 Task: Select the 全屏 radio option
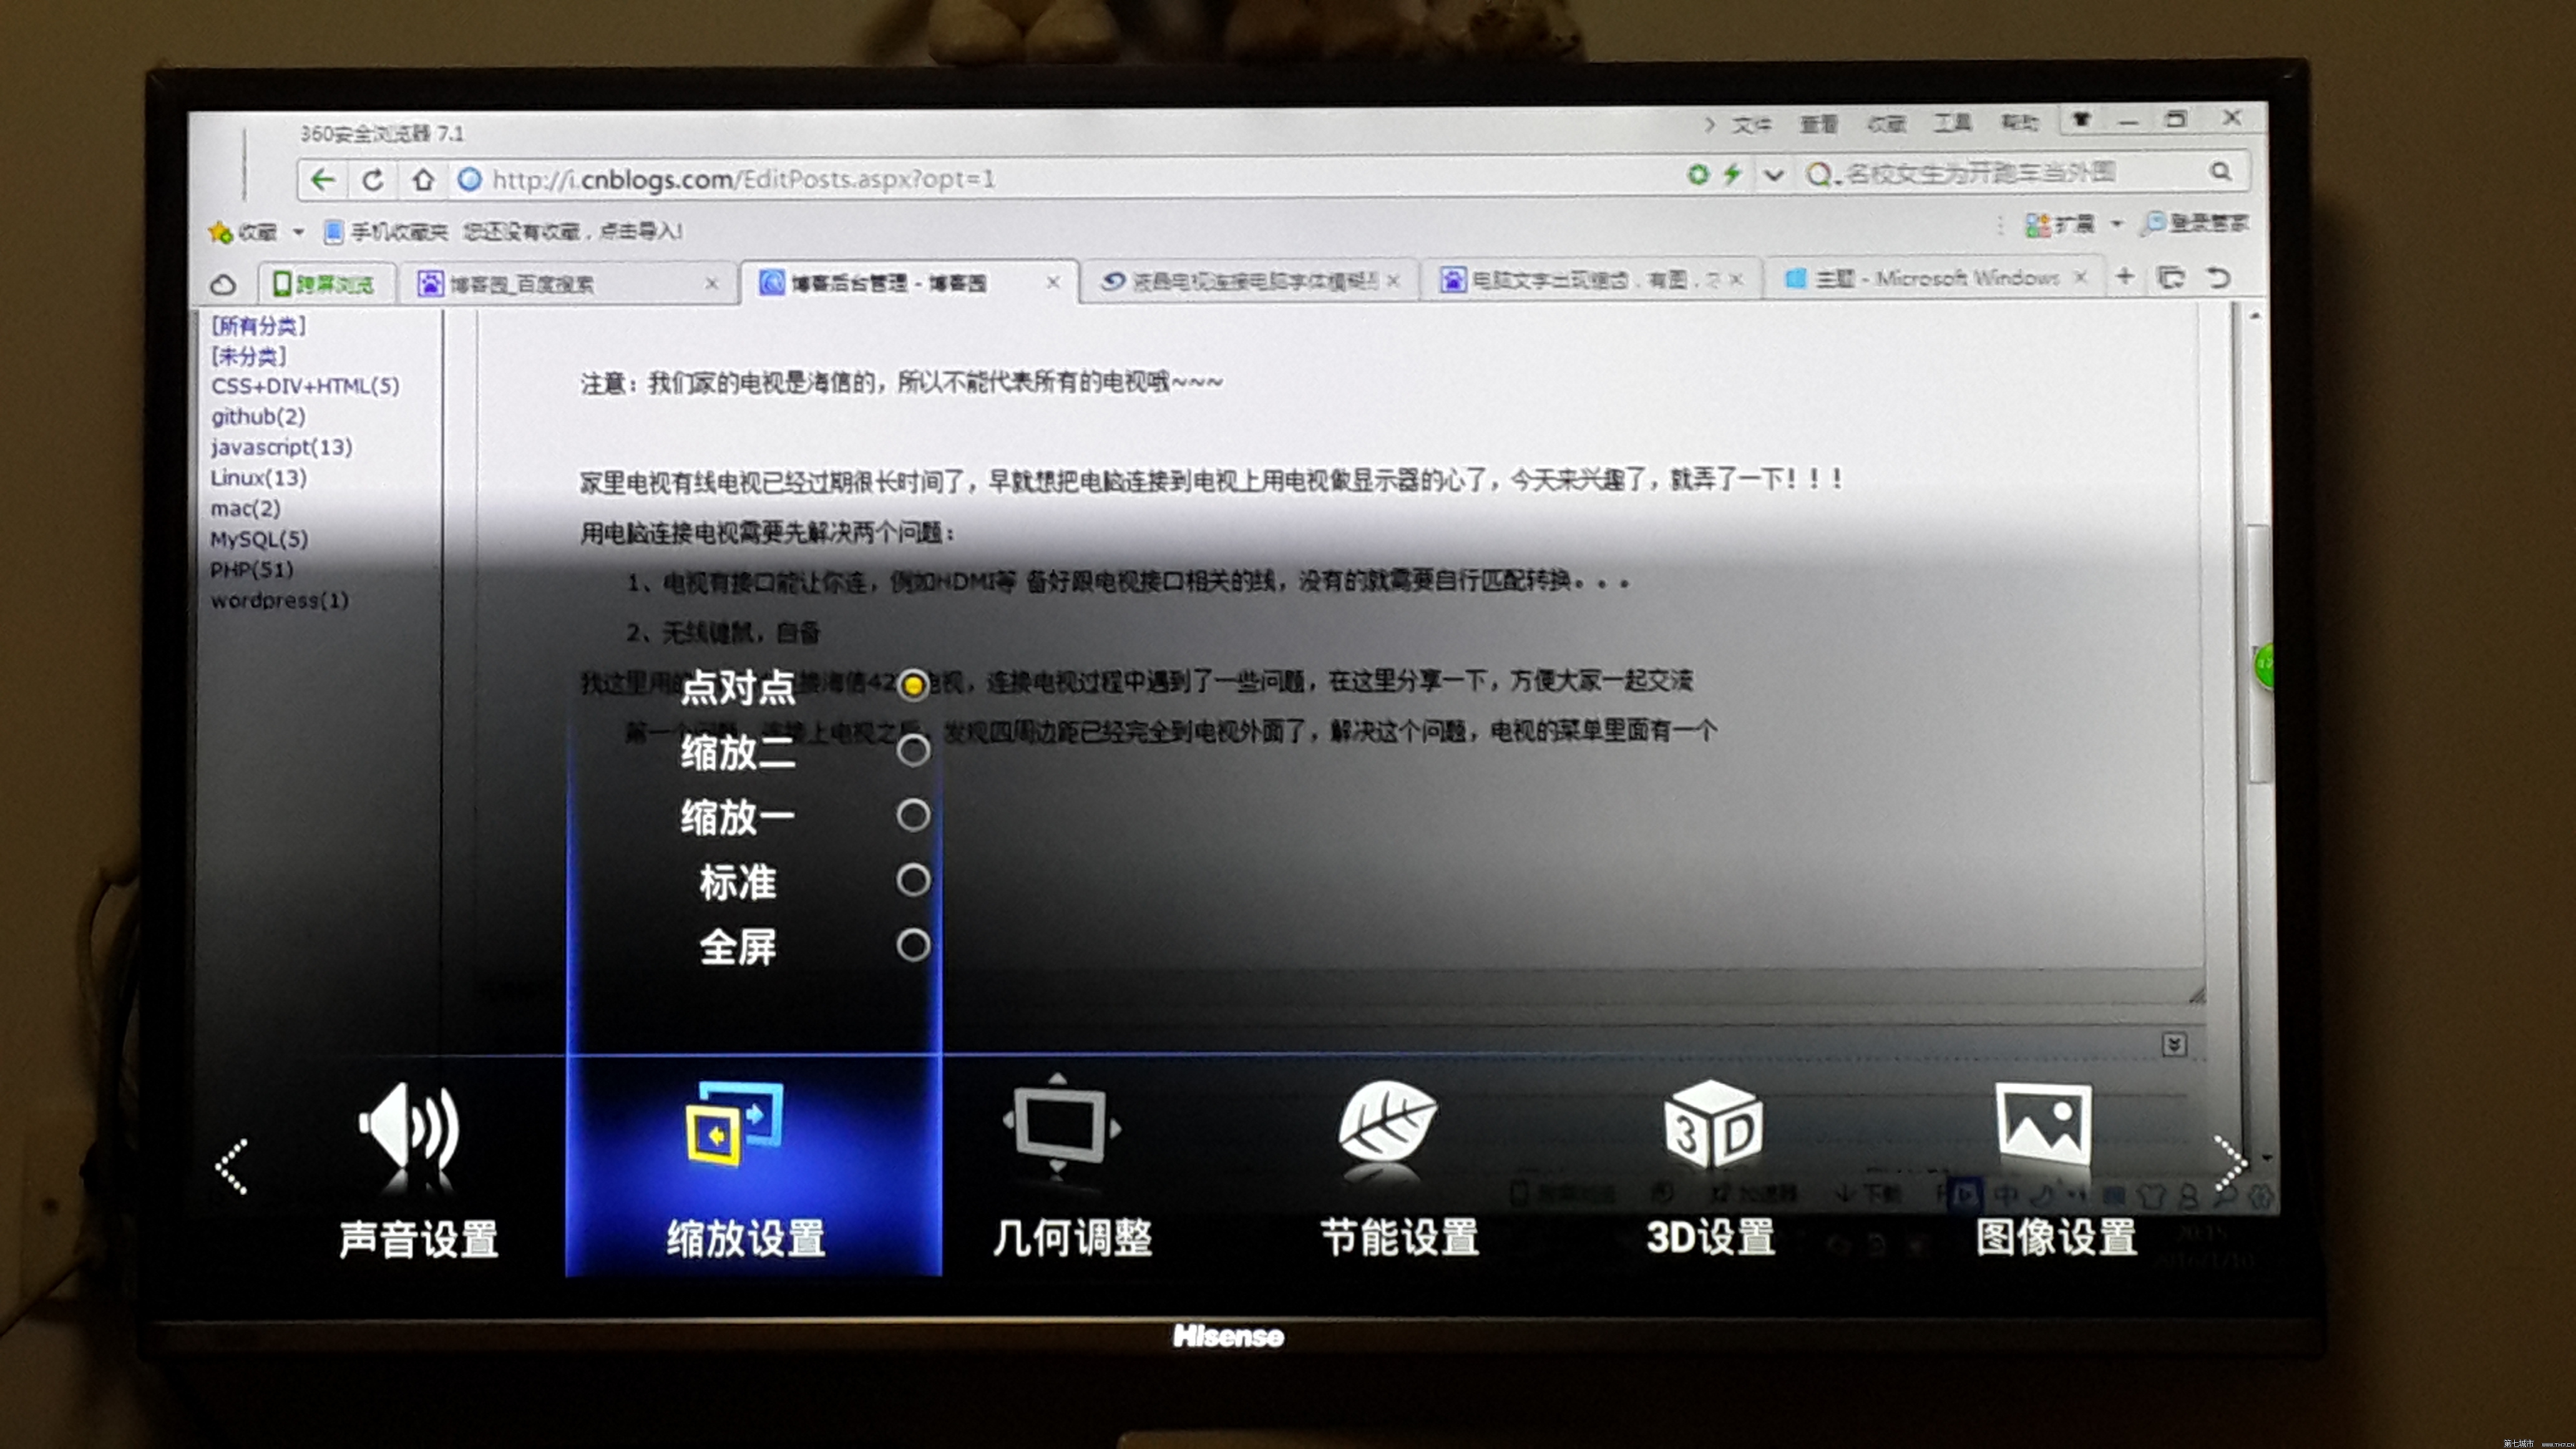pyautogui.click(x=912, y=945)
